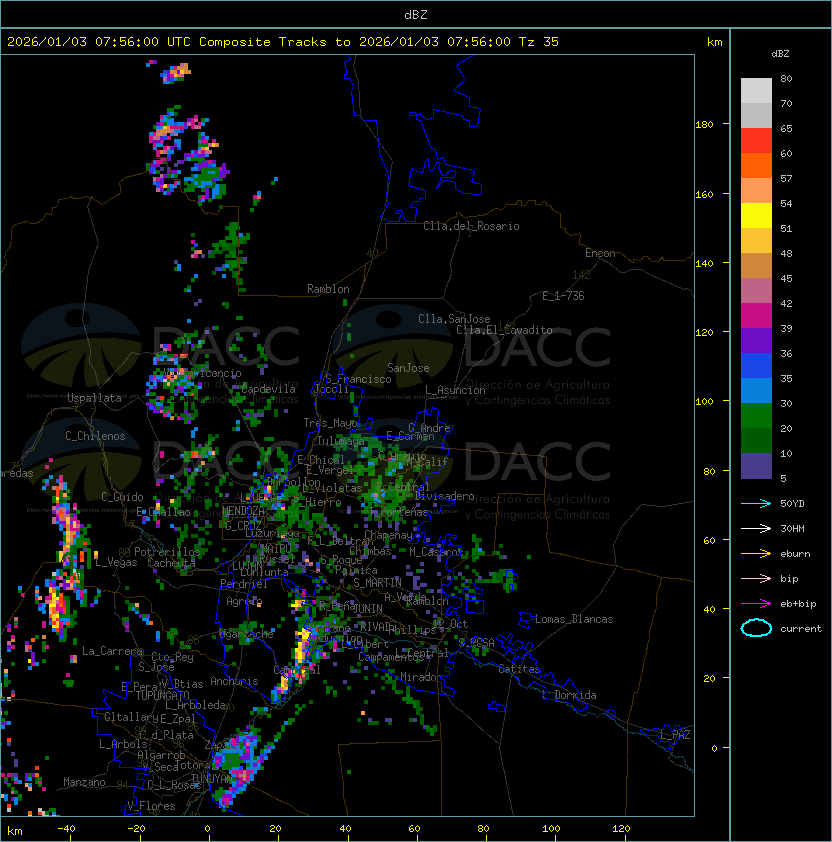The width and height of the screenshot is (832, 842).
Task: Click the TUNUYAN map label
Action: pos(212,779)
